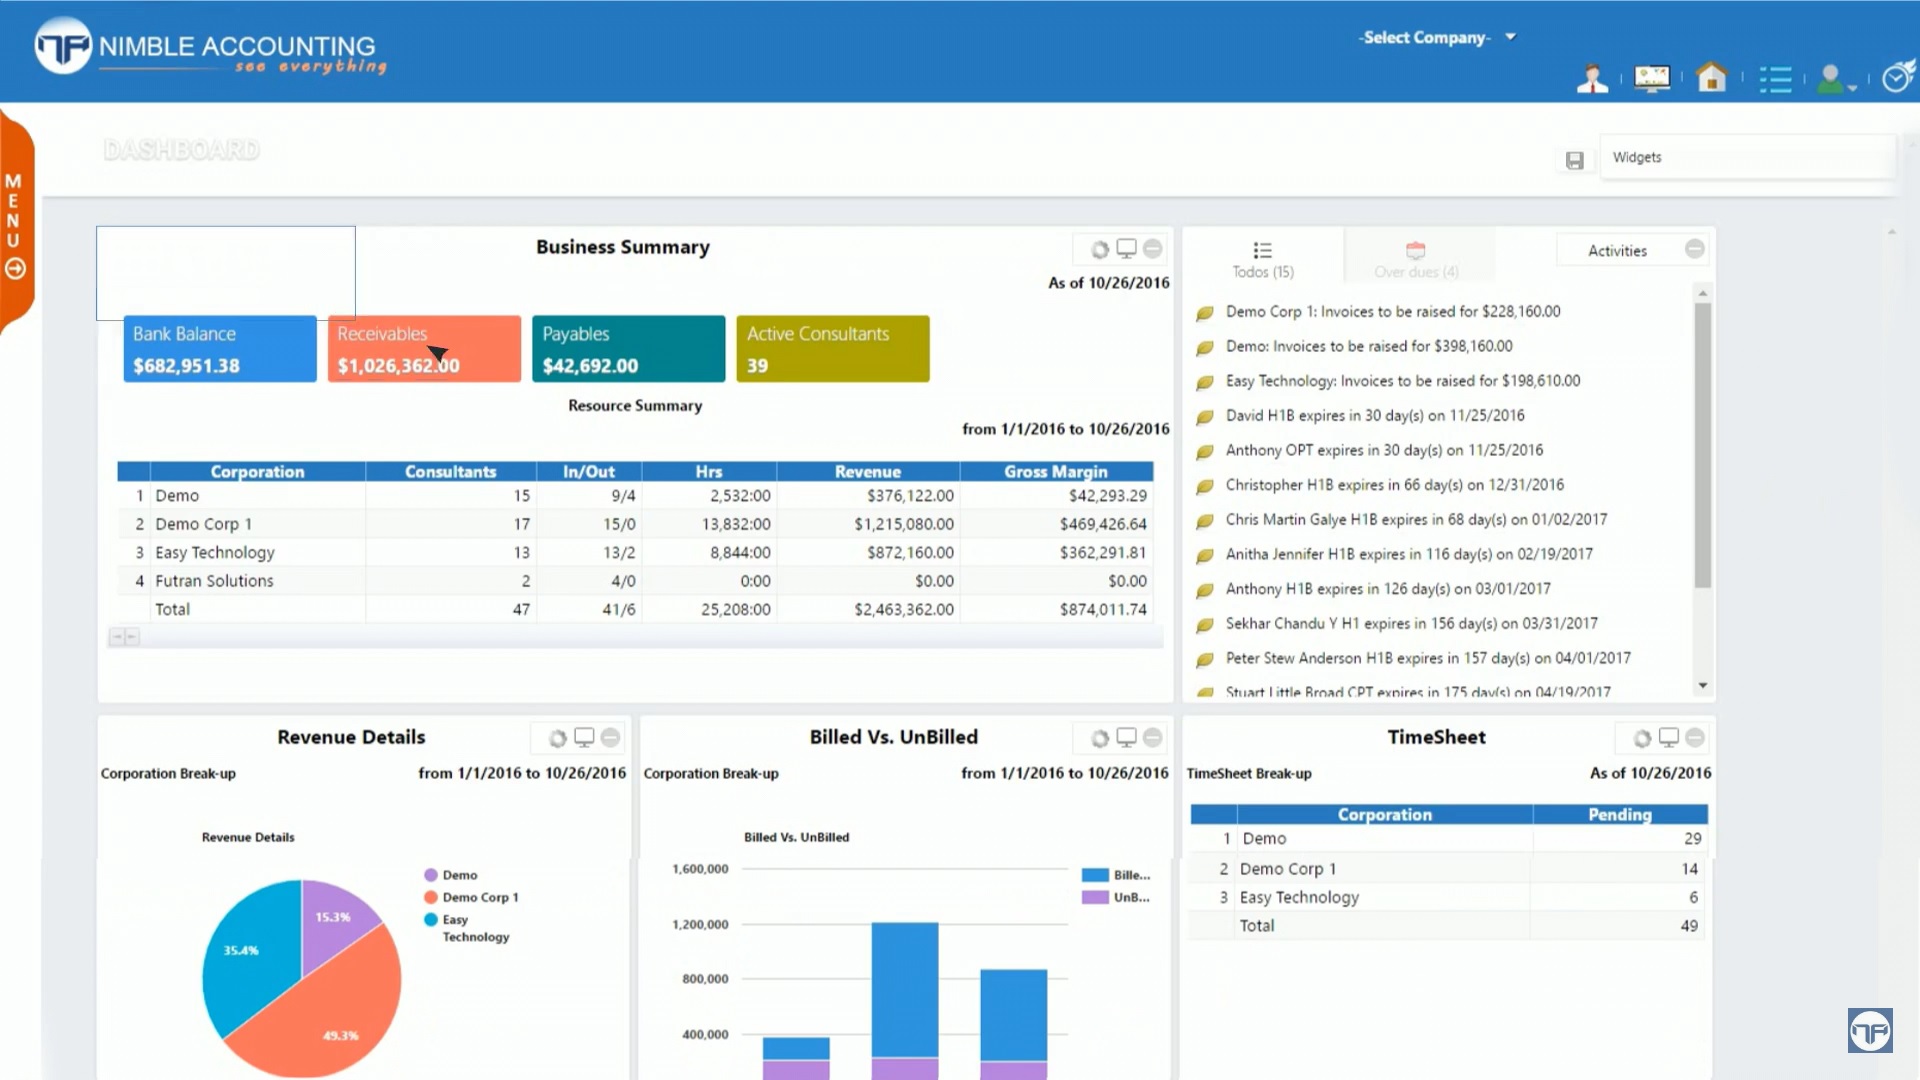Image resolution: width=1920 pixels, height=1080 pixels.
Task: Select Demo Corp 1 row in Resource Summary
Action: coord(635,524)
